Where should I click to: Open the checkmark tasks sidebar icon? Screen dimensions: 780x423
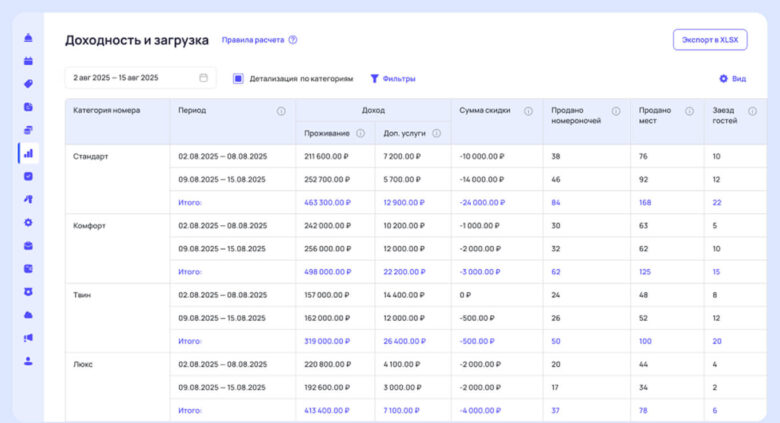pyautogui.click(x=28, y=176)
